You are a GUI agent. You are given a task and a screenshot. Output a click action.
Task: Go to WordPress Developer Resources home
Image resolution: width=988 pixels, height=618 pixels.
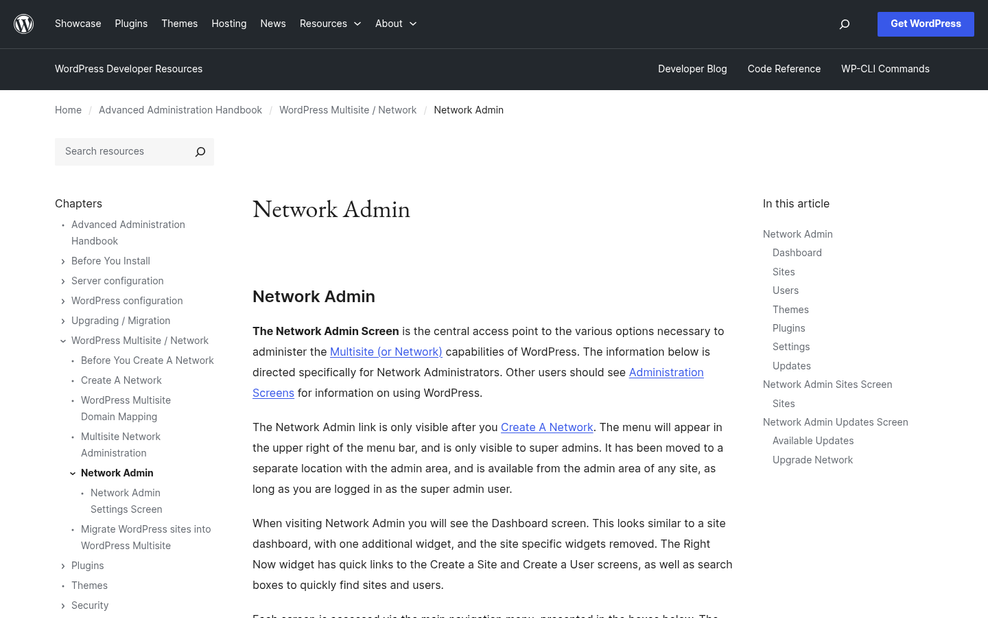[x=129, y=69]
